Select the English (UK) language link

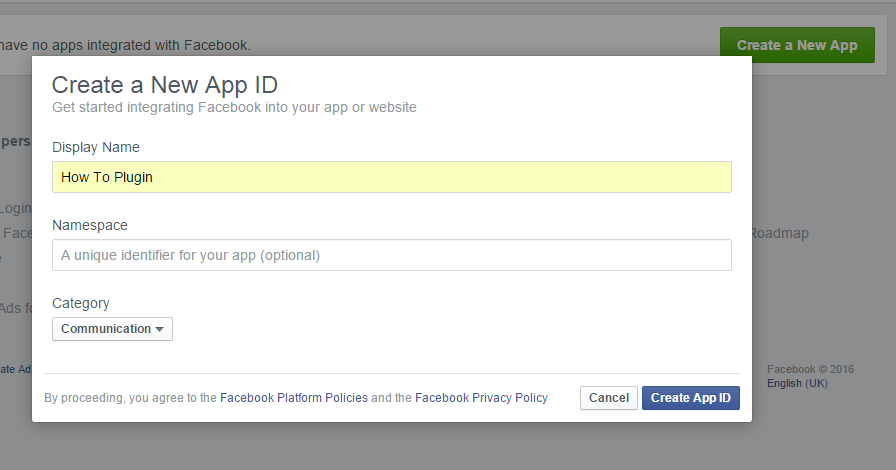click(797, 383)
